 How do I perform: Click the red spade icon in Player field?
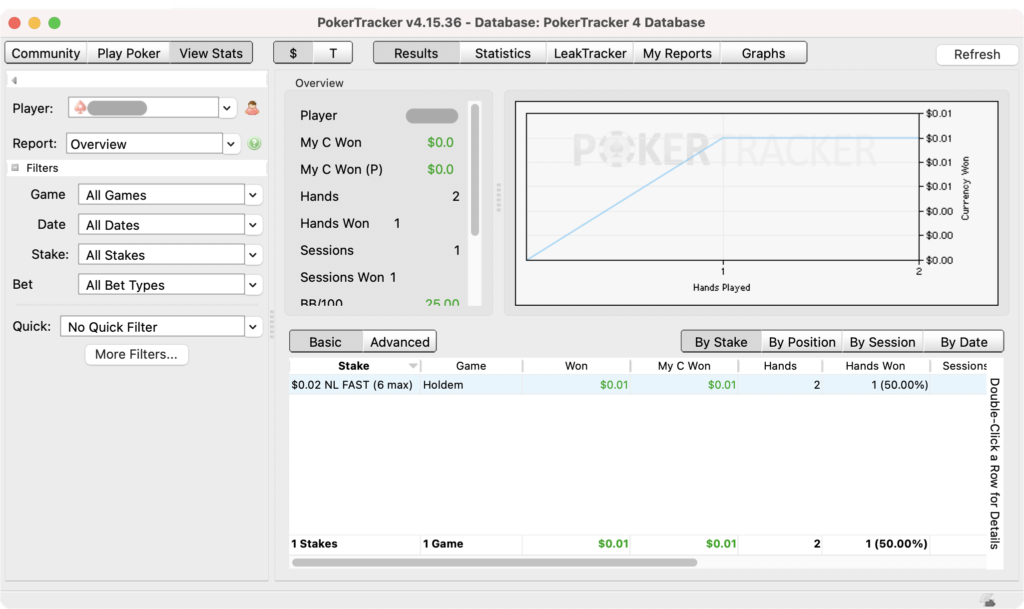click(x=80, y=108)
